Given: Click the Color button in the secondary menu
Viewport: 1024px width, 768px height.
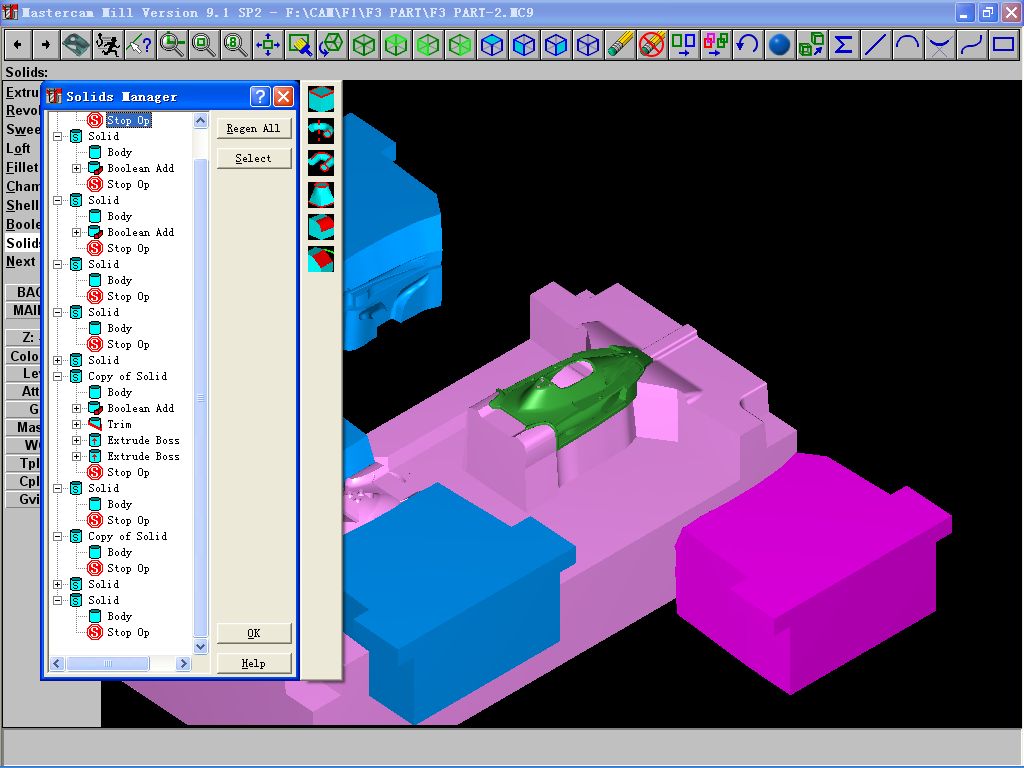Looking at the screenshot, I should (x=23, y=356).
